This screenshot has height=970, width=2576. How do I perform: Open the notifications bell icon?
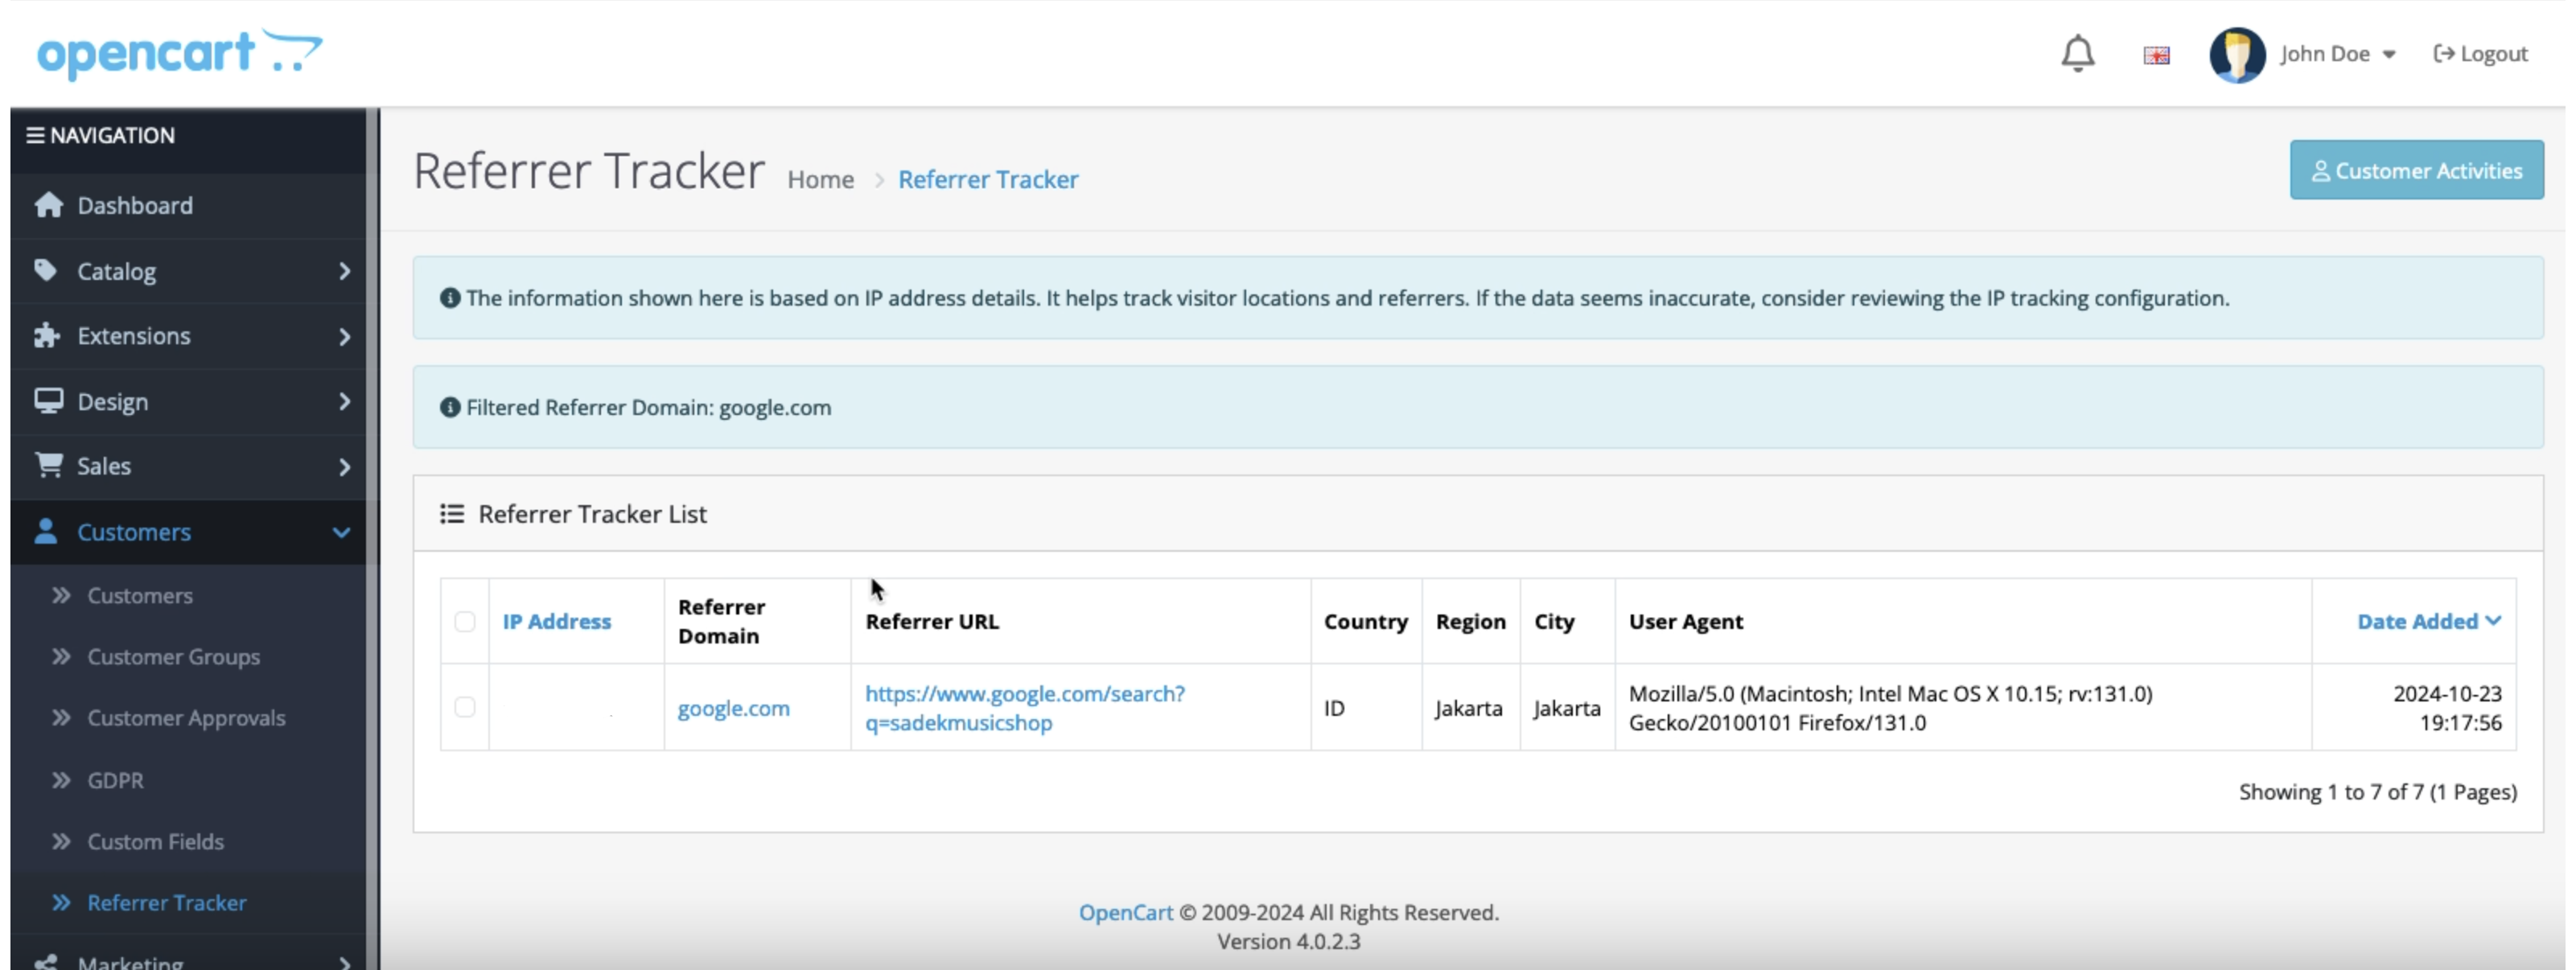click(2077, 53)
